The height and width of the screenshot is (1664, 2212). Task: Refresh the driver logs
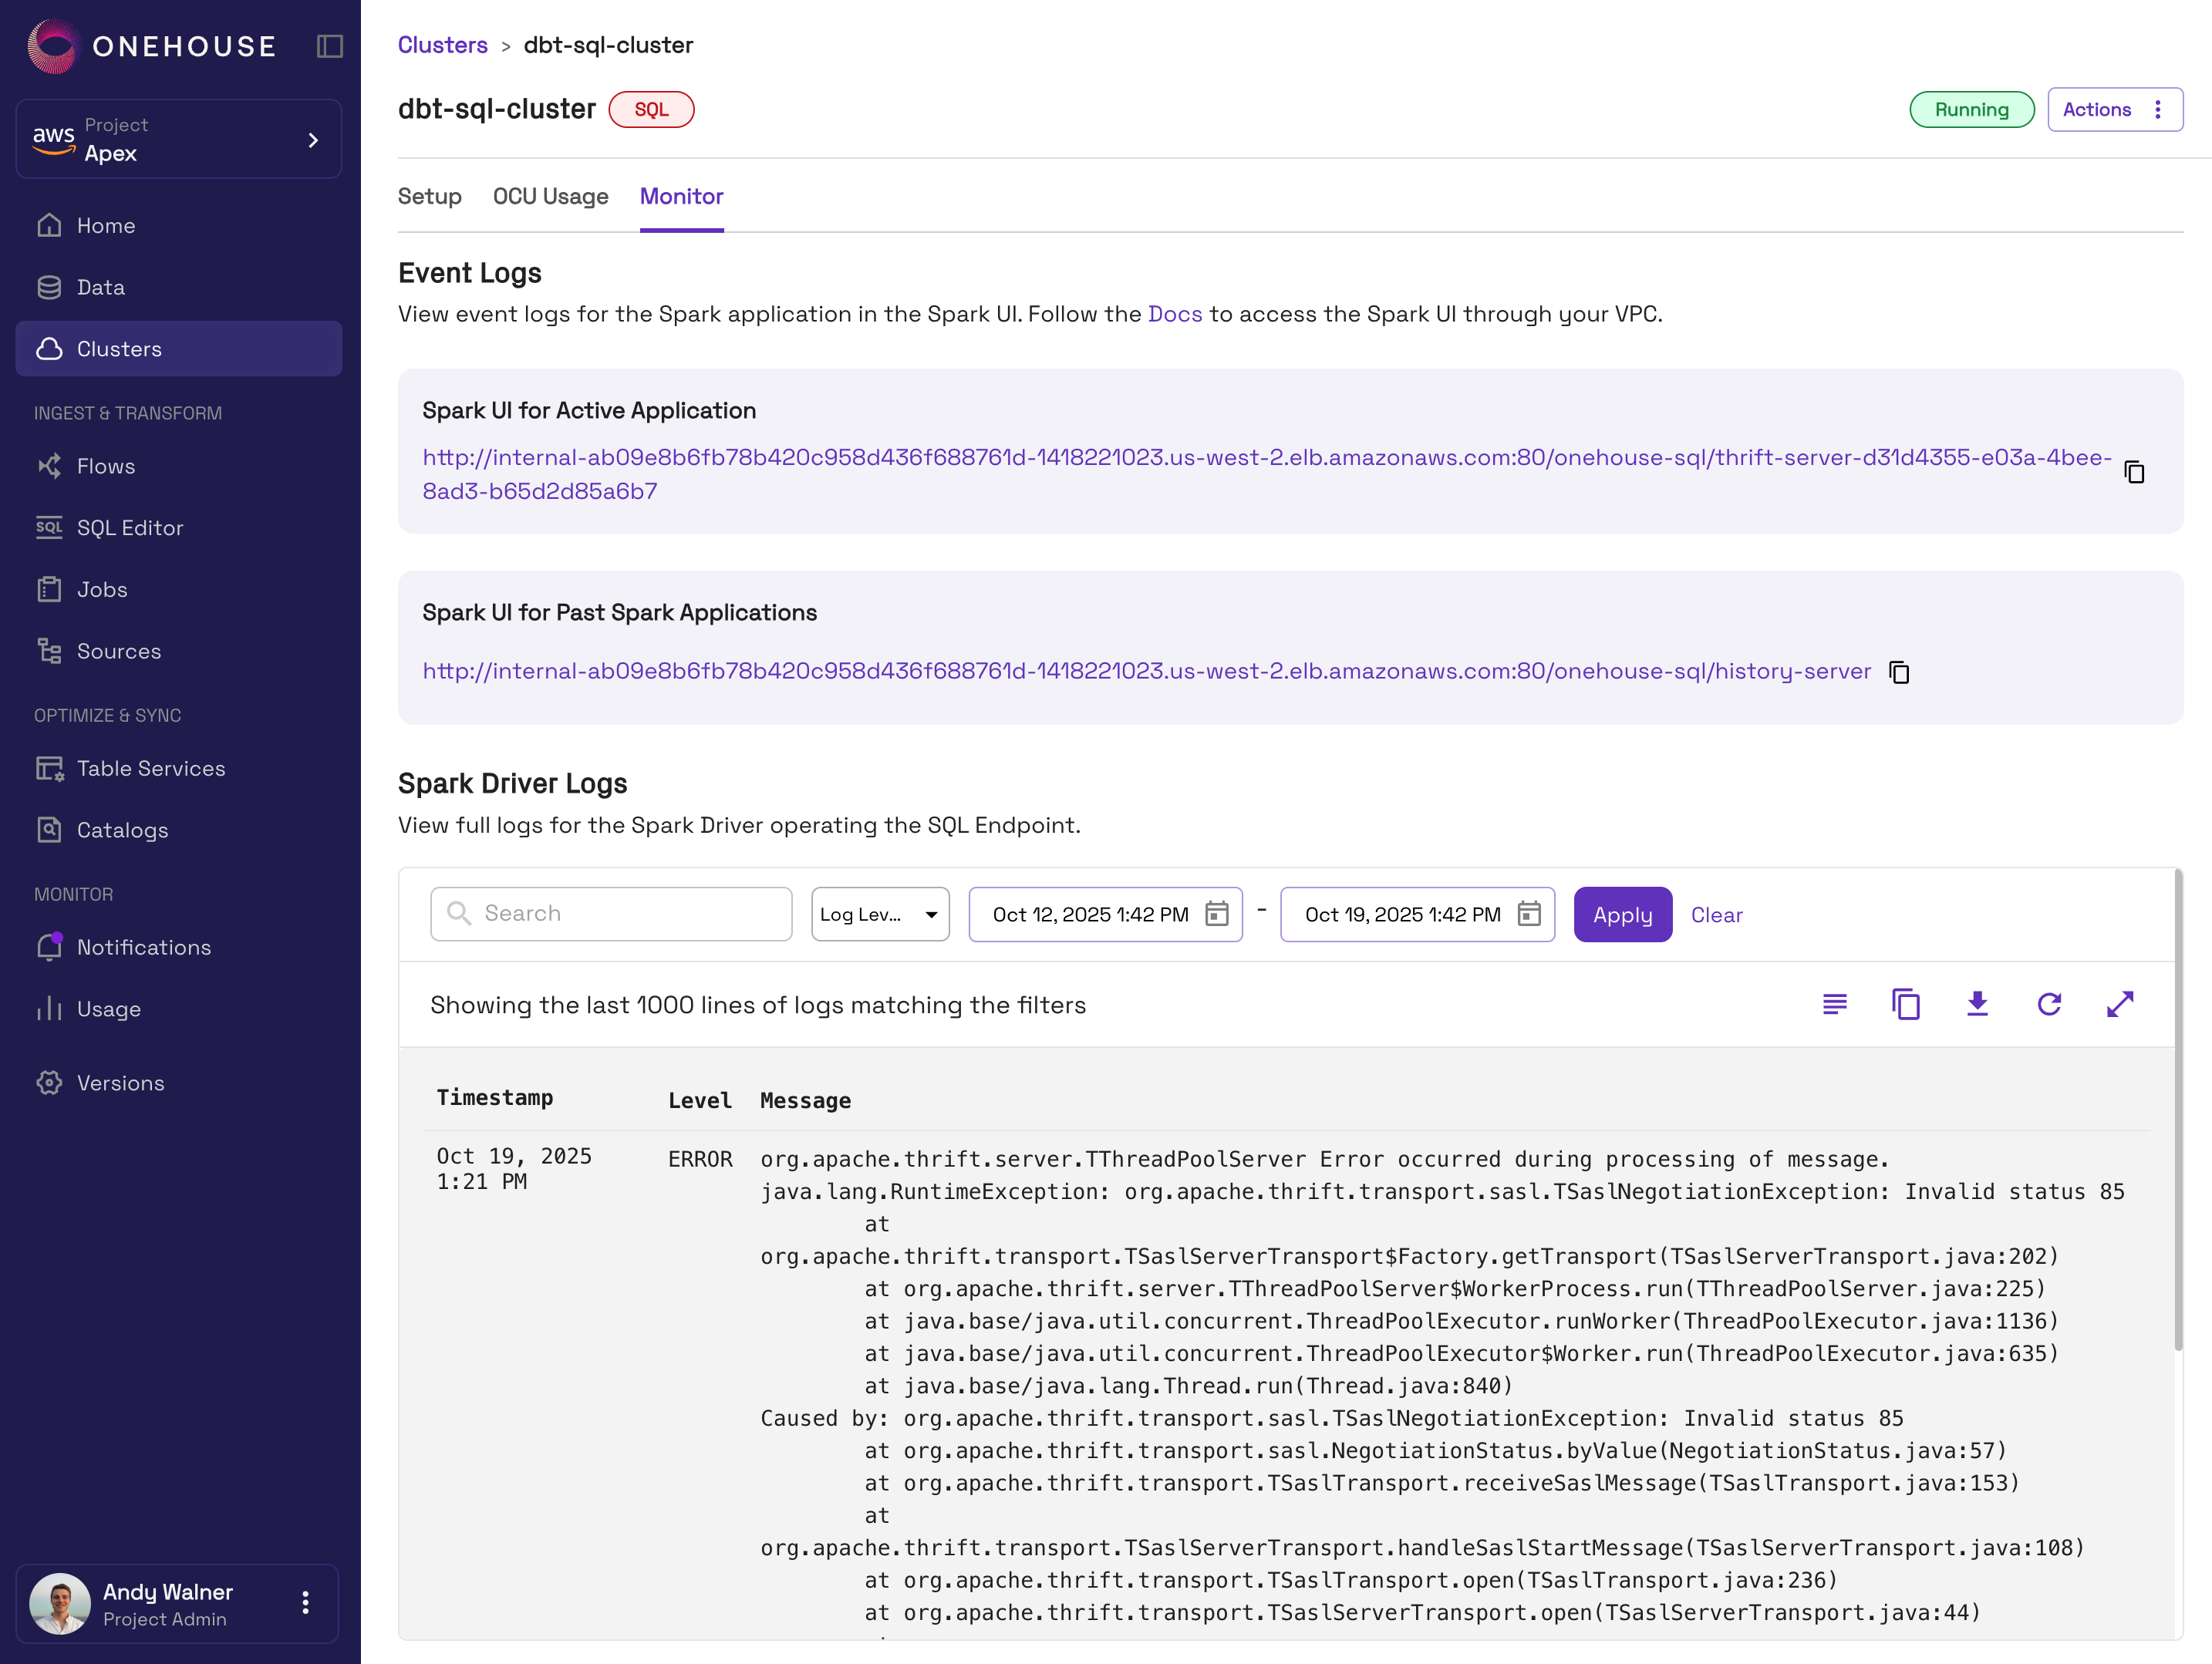tap(2049, 1004)
